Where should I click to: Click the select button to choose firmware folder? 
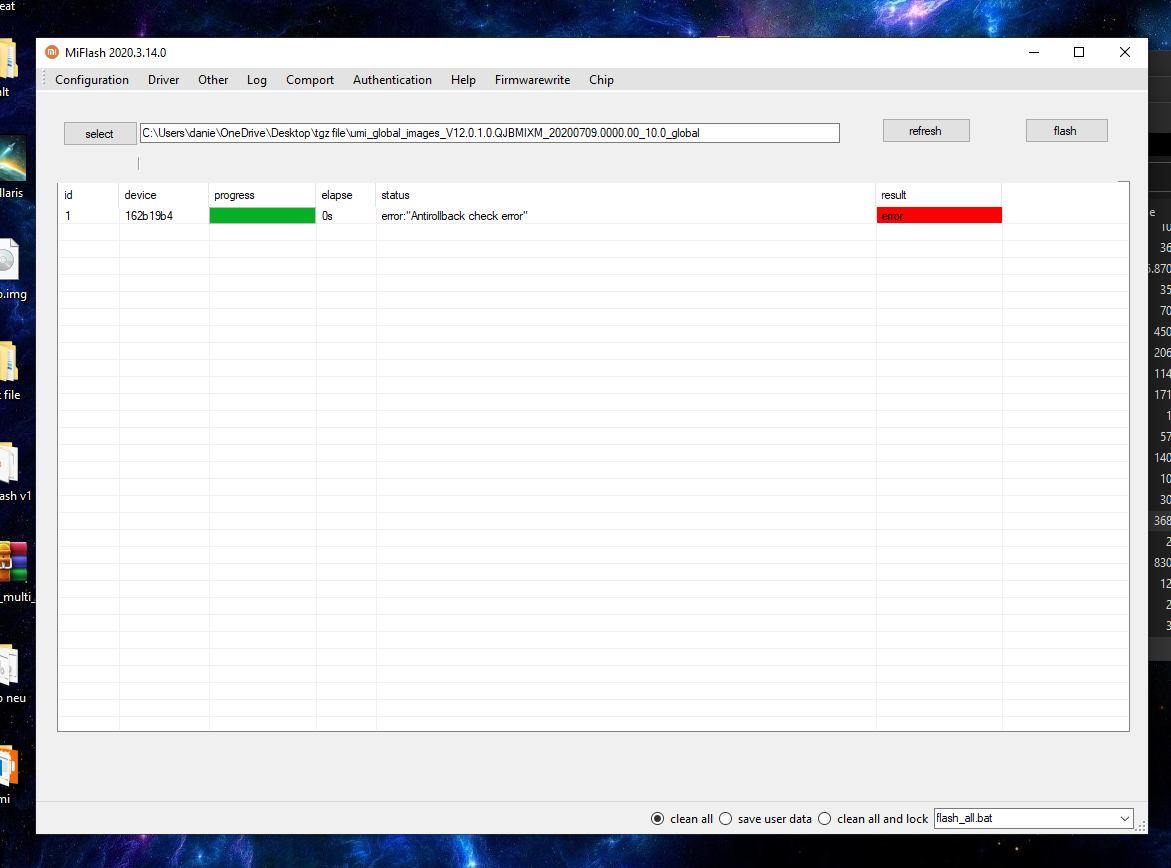100,134
